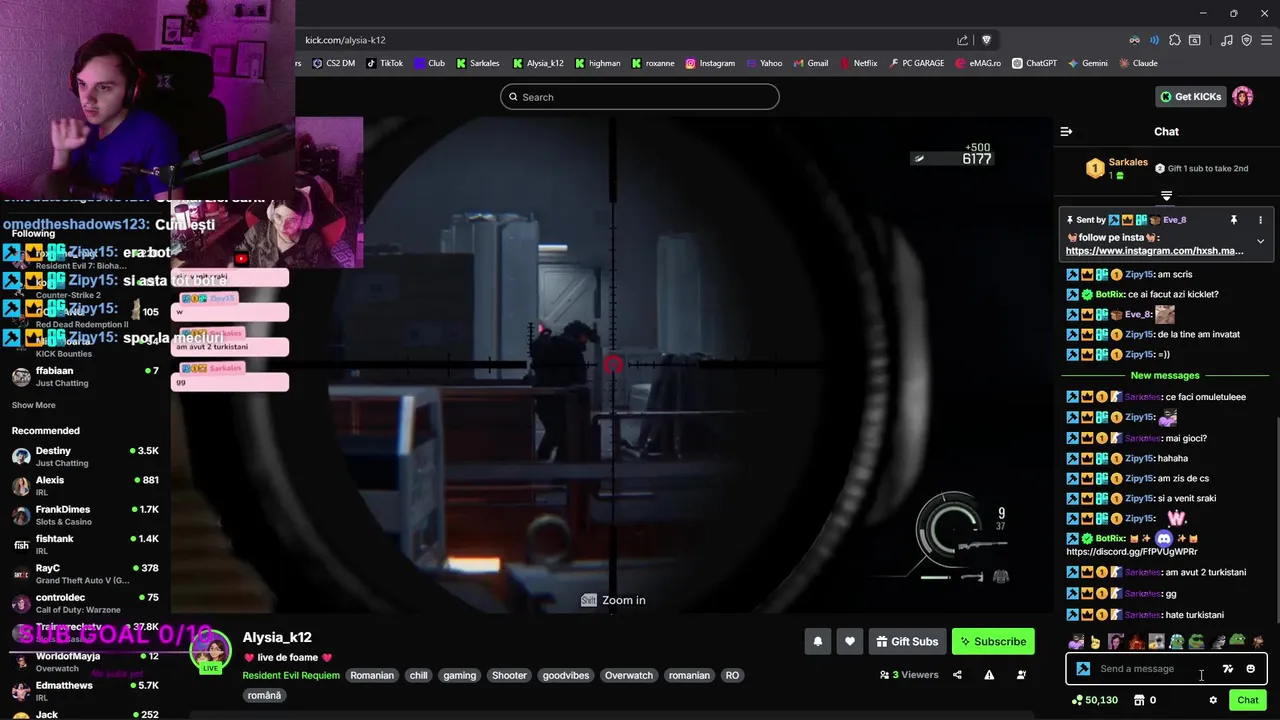Open chat identity badge in message box
The height and width of the screenshot is (720, 1280).
1083,669
